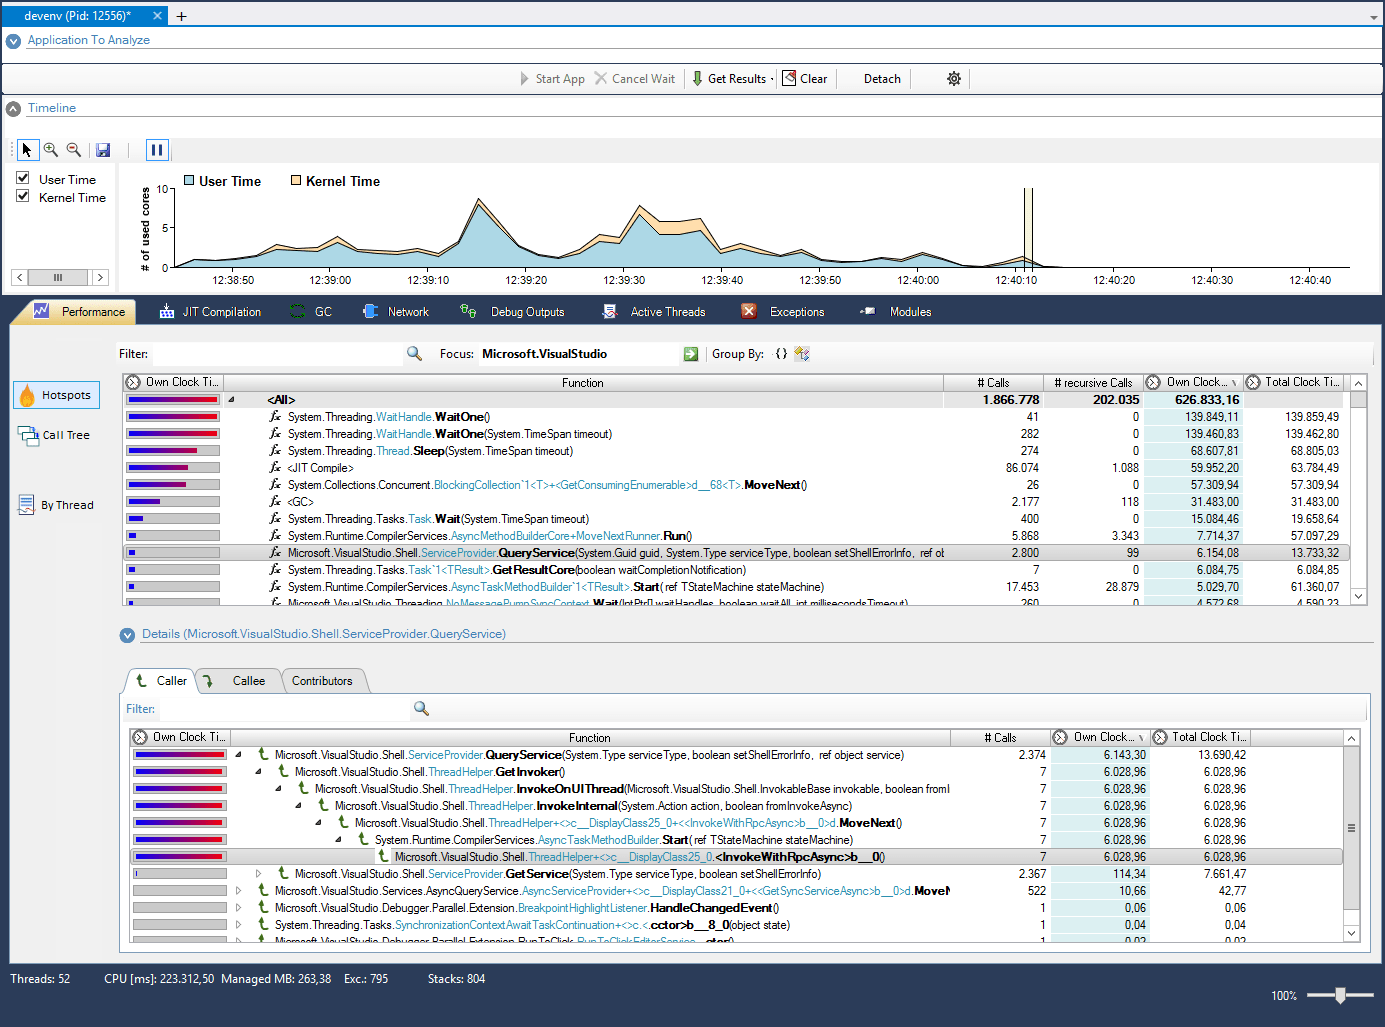Click the User Time legend swatch
This screenshot has width=1385, height=1027.
[x=189, y=181]
